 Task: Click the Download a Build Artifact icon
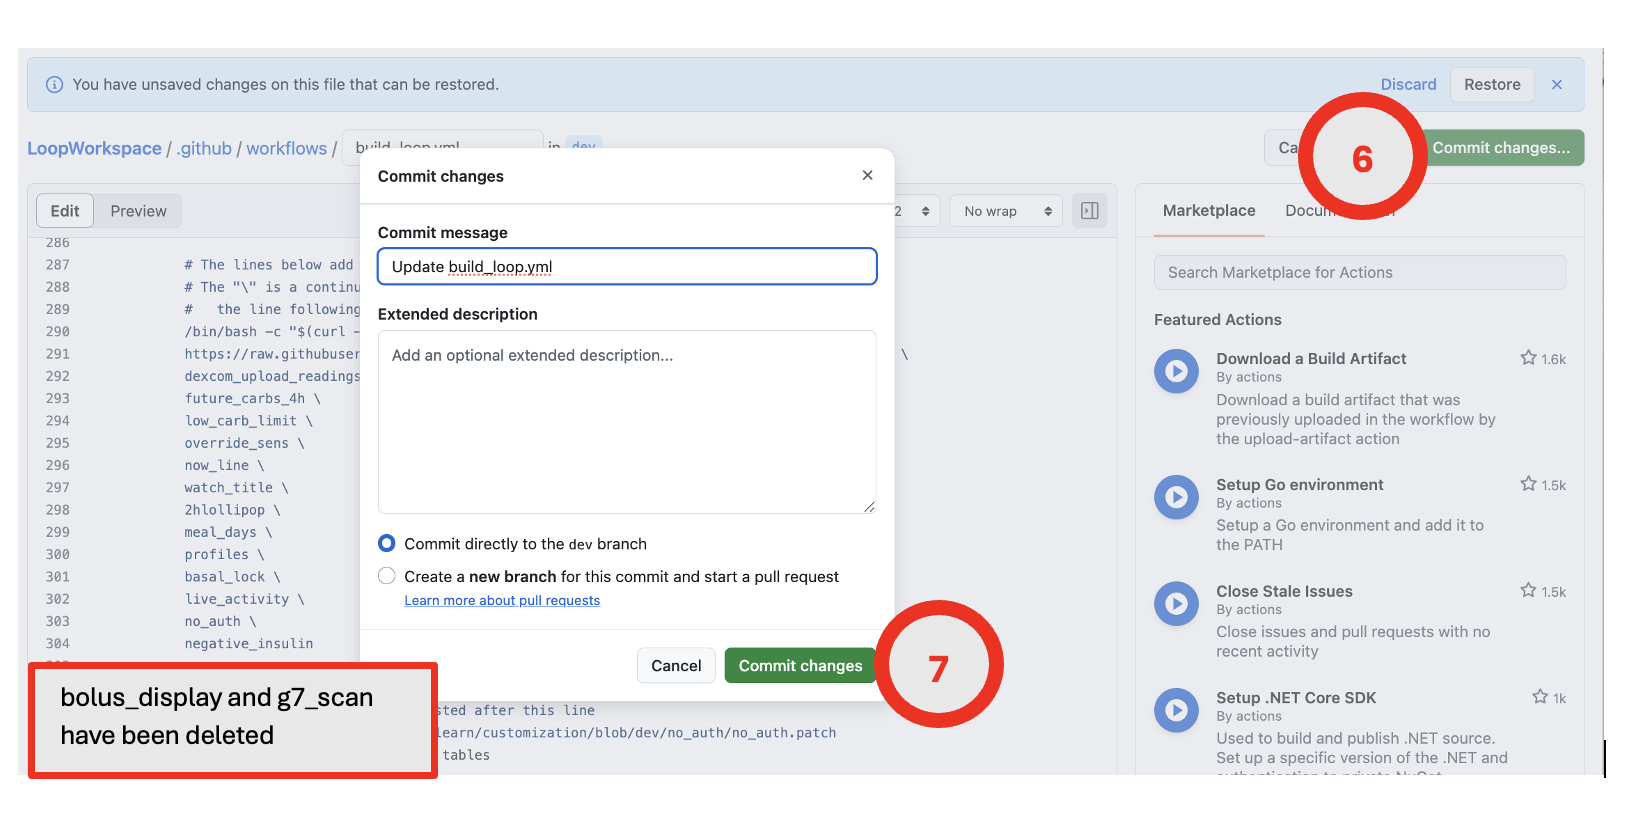[x=1176, y=371]
